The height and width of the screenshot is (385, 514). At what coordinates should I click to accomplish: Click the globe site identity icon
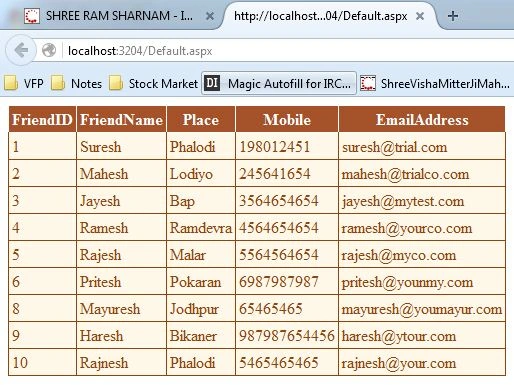49,51
